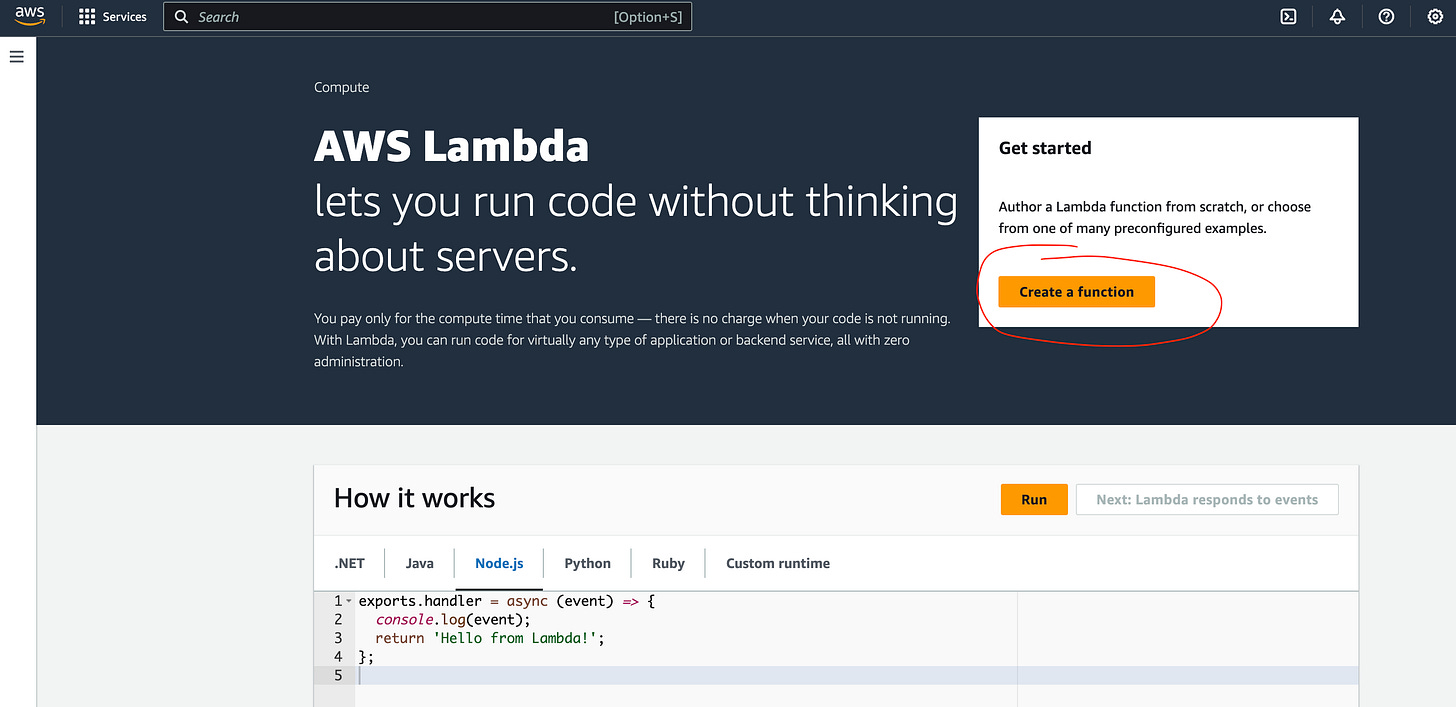The height and width of the screenshot is (707, 1456).
Task: Place cursor on the return 'Hello from Lambda!' line
Action: 490,638
